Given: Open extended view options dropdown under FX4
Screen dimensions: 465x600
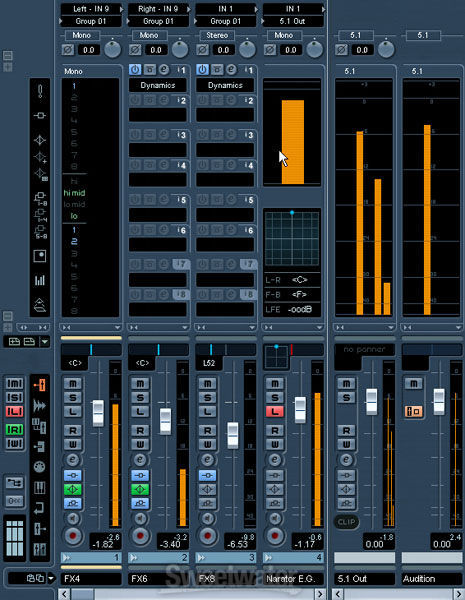Looking at the screenshot, I should (117, 328).
